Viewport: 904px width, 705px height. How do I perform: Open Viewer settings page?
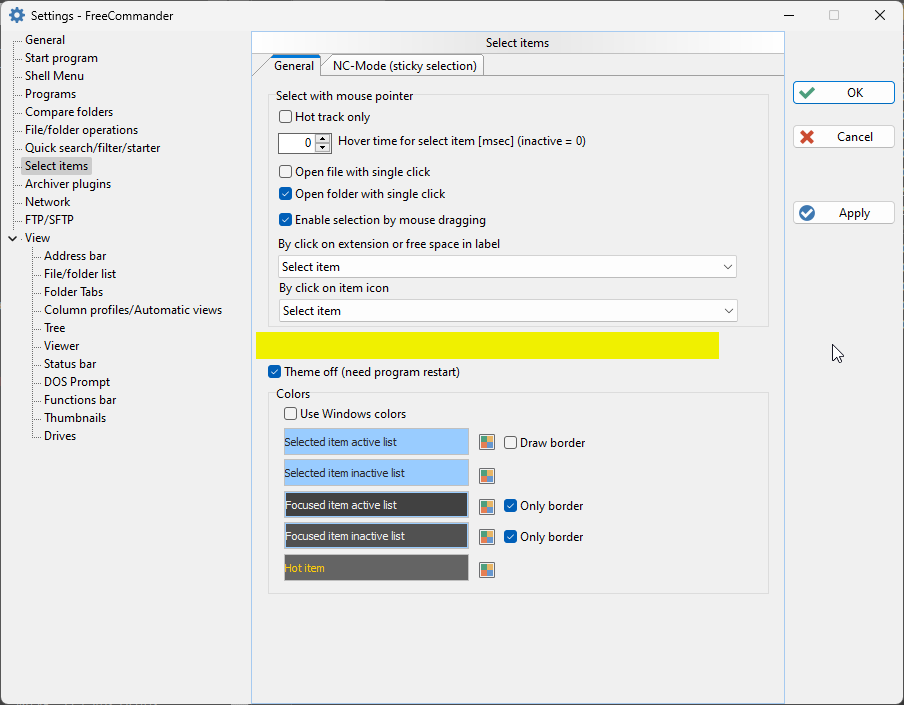tap(61, 346)
